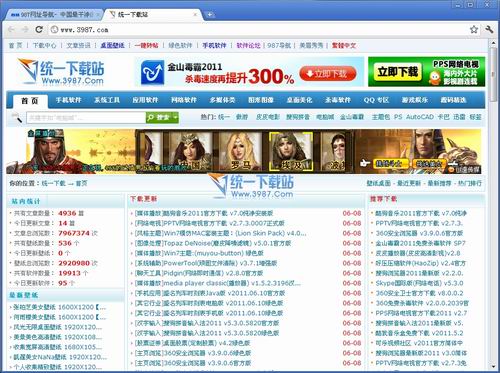Image resolution: width=500 pixels, height=373 pixels.
Task: Select the 埃及 character thumbnail in banner
Action: [x=291, y=151]
